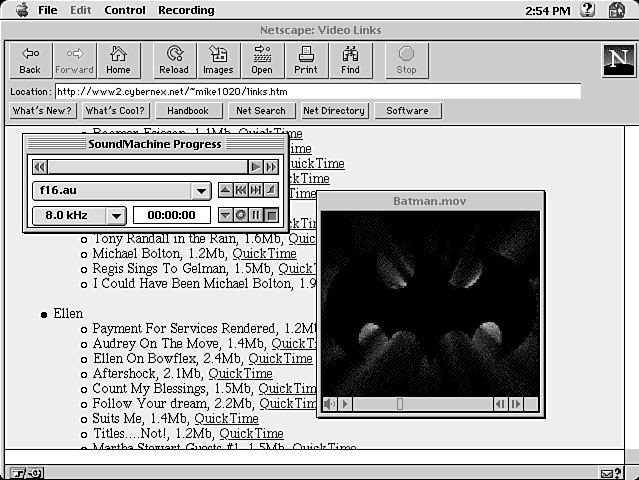This screenshot has height=480, width=639.
Task: Click the Location URL field
Action: click(x=317, y=91)
